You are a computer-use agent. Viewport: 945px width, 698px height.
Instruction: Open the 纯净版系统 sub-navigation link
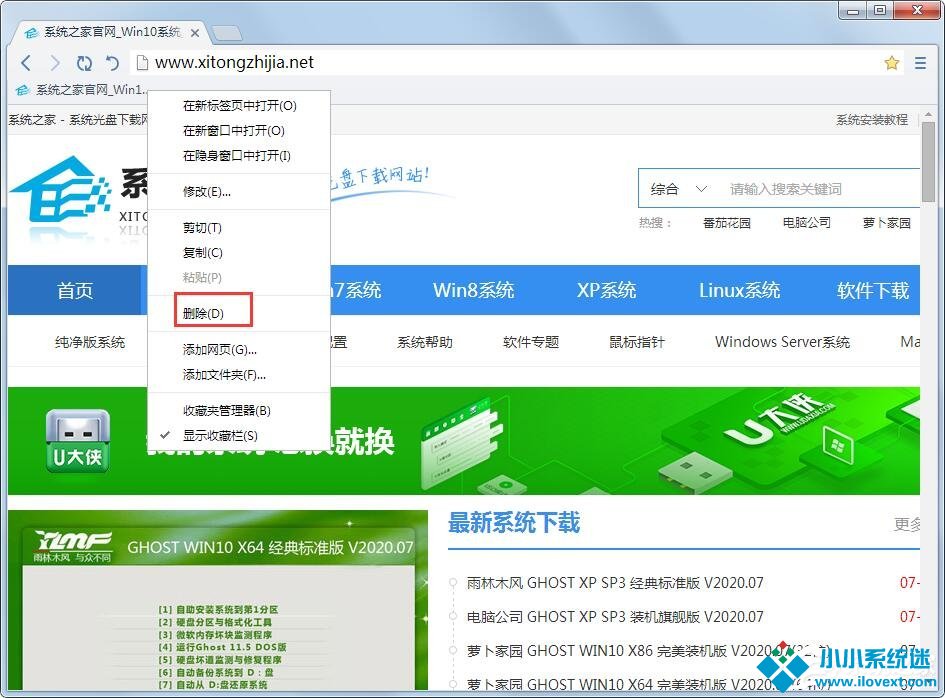(x=90, y=342)
